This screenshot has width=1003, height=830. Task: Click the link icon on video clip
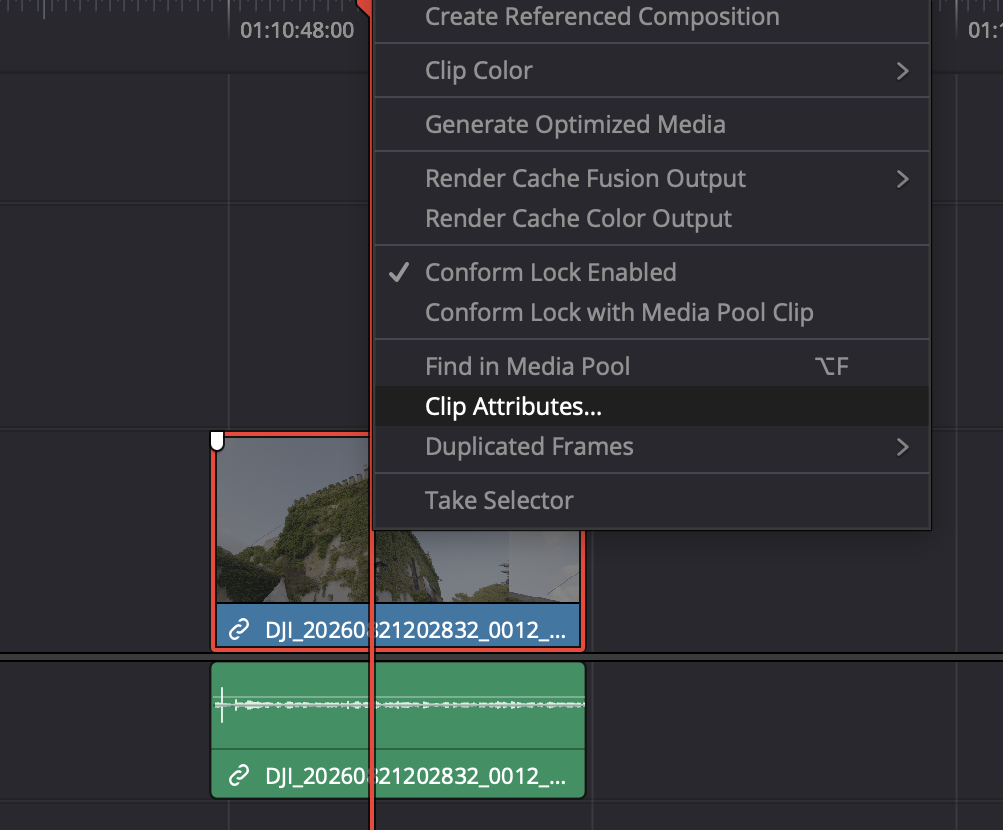point(239,629)
